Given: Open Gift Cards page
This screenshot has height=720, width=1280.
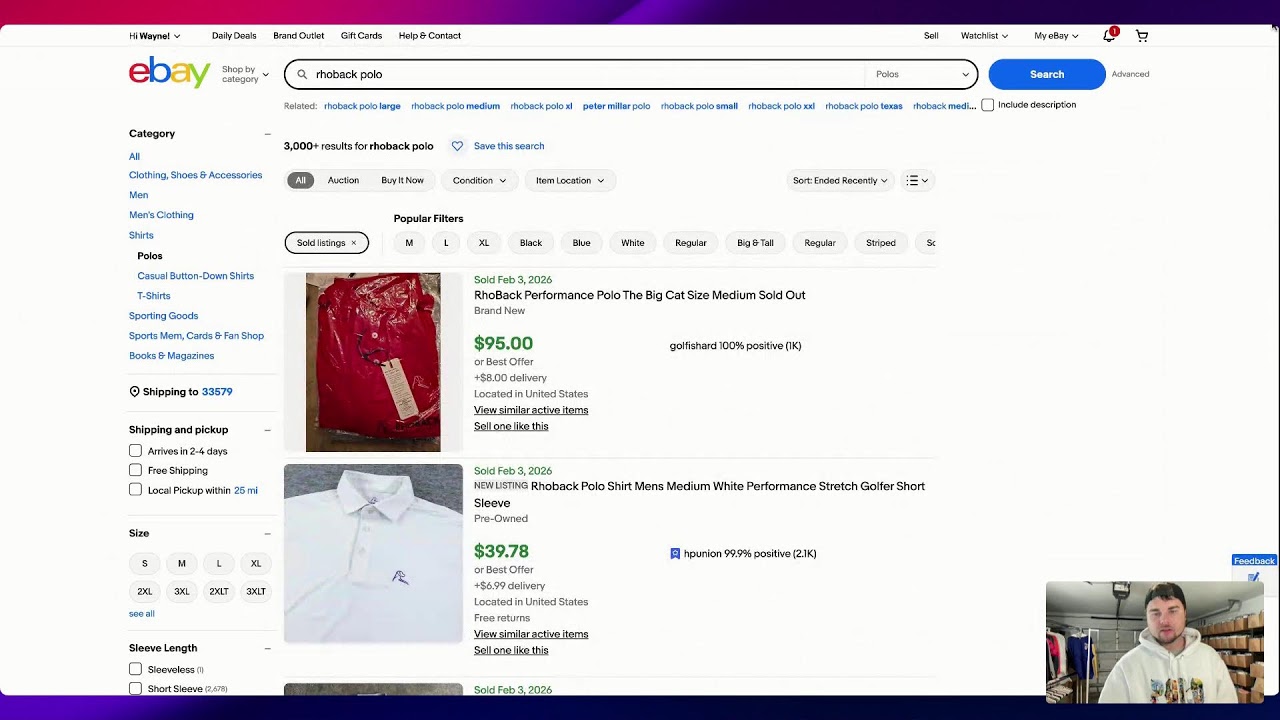Looking at the screenshot, I should pyautogui.click(x=361, y=36).
